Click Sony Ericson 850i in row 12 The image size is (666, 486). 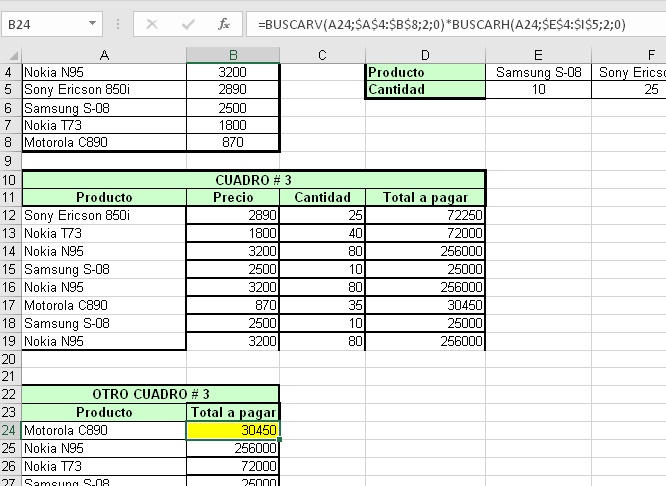coord(104,215)
